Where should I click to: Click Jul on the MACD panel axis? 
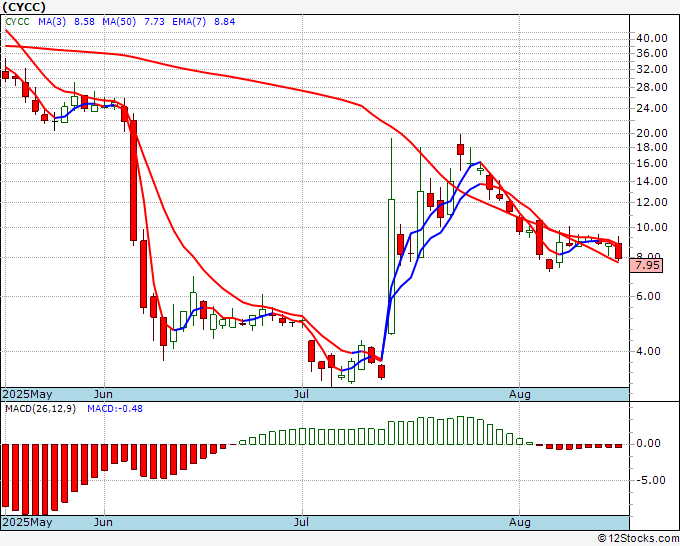(301, 522)
